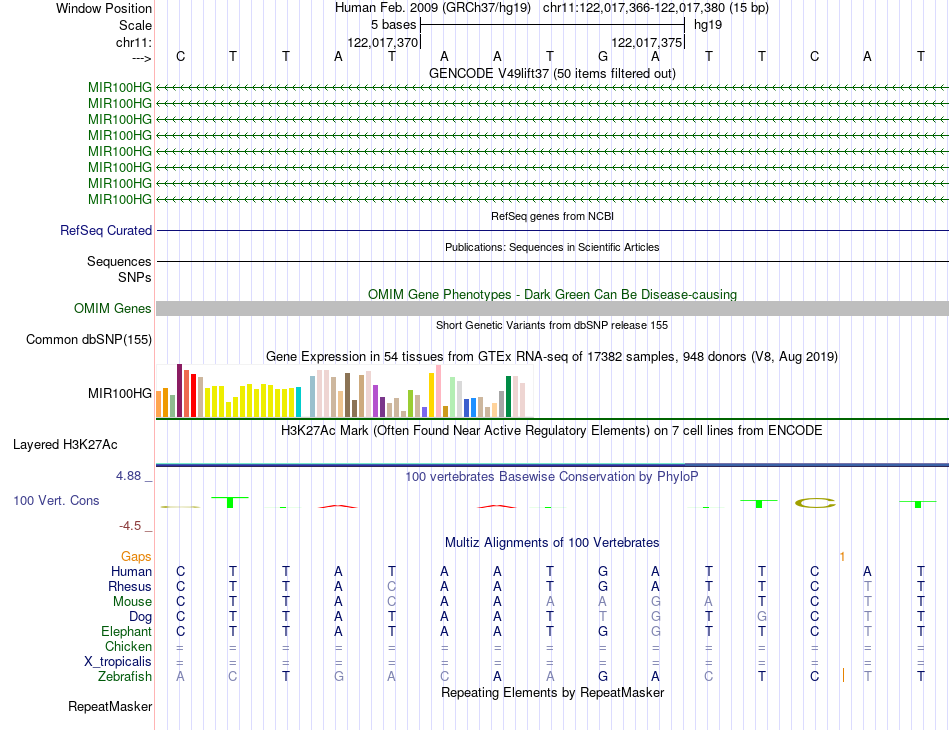Open Repeating Elements by RepeatMasker title
This screenshot has height=730, width=950.
click(x=552, y=692)
